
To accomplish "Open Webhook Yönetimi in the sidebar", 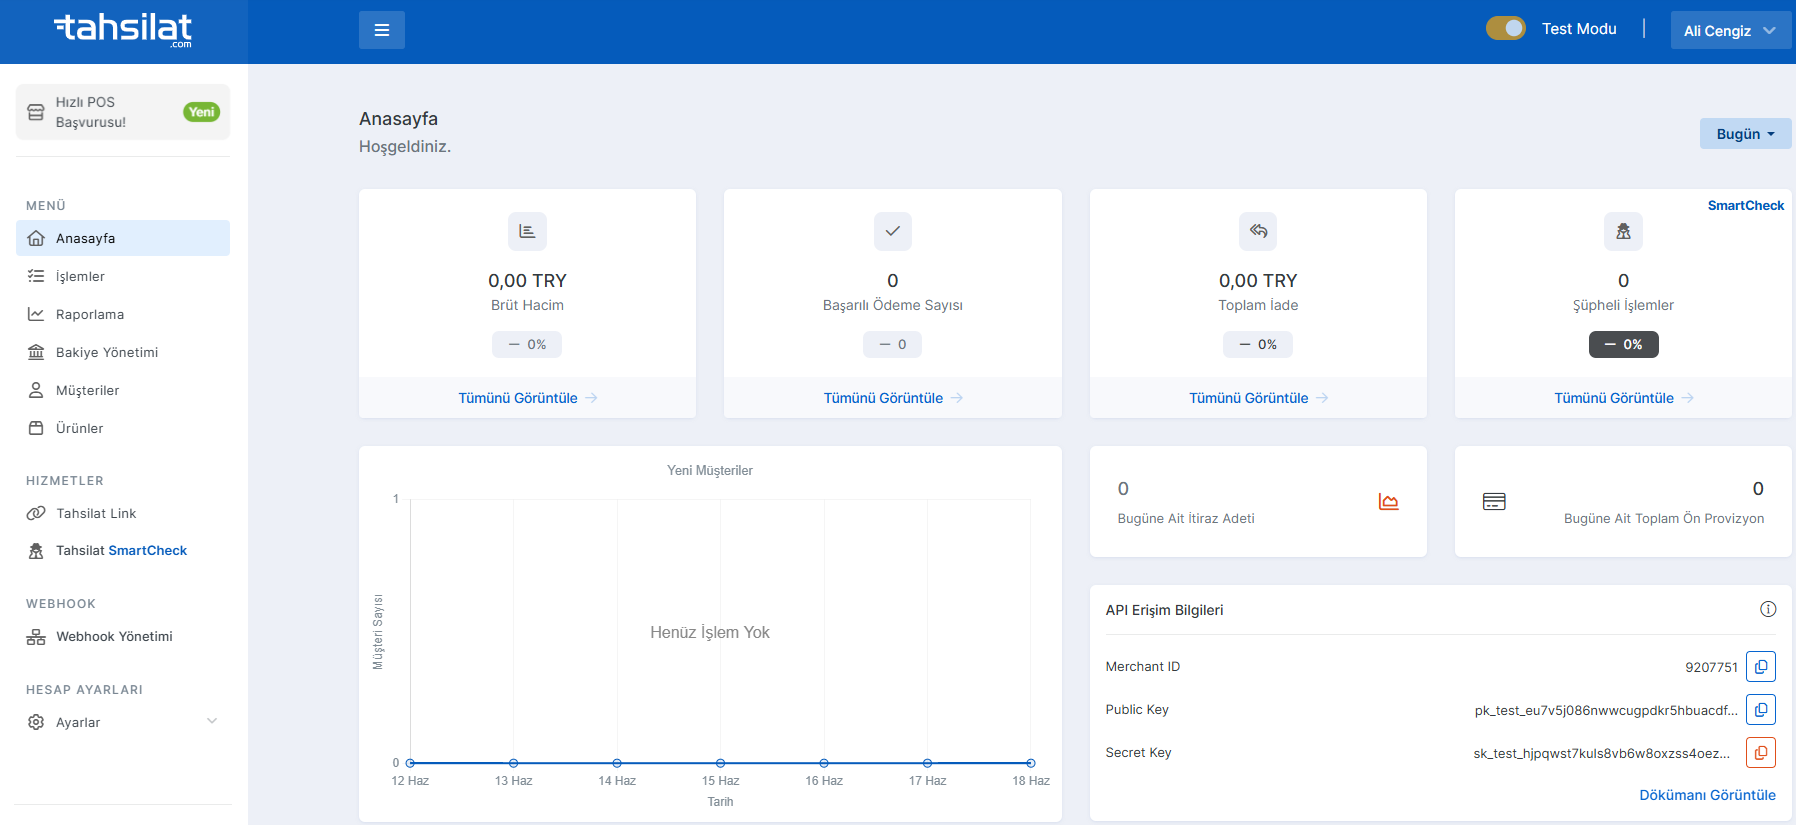I will (x=114, y=636).
